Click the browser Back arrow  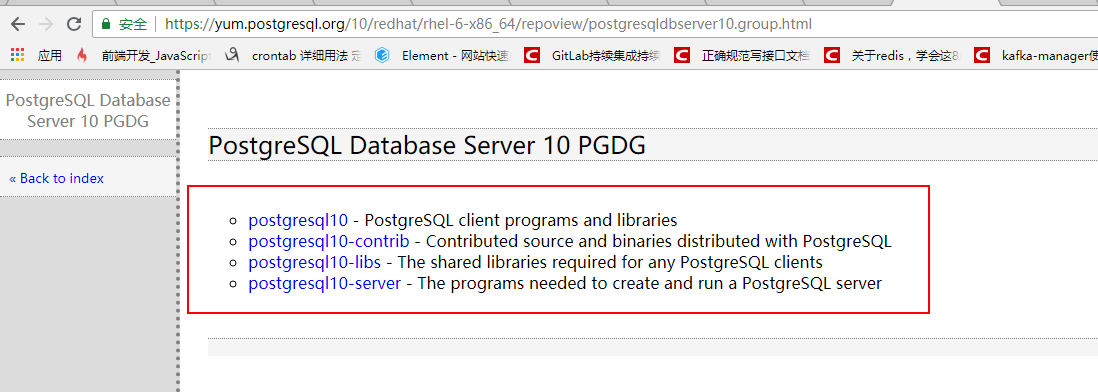coord(18,24)
